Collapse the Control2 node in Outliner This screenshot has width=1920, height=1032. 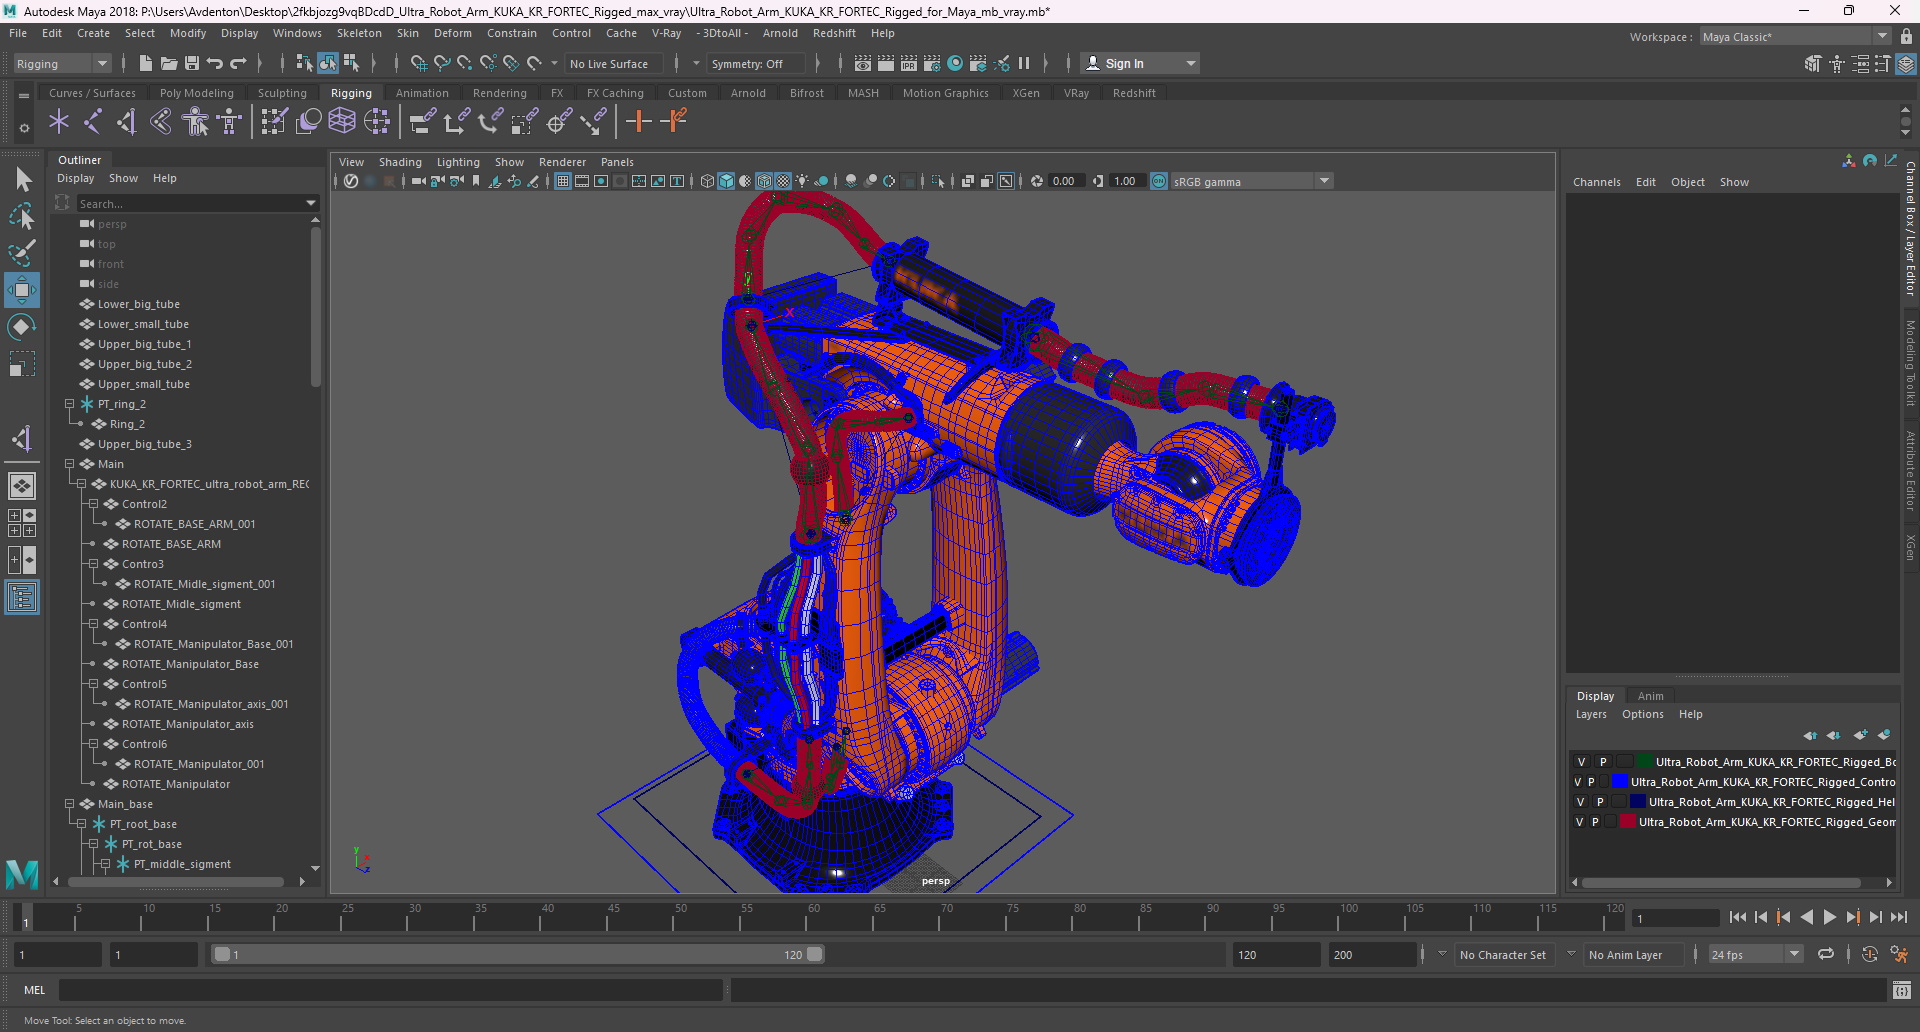tap(94, 504)
